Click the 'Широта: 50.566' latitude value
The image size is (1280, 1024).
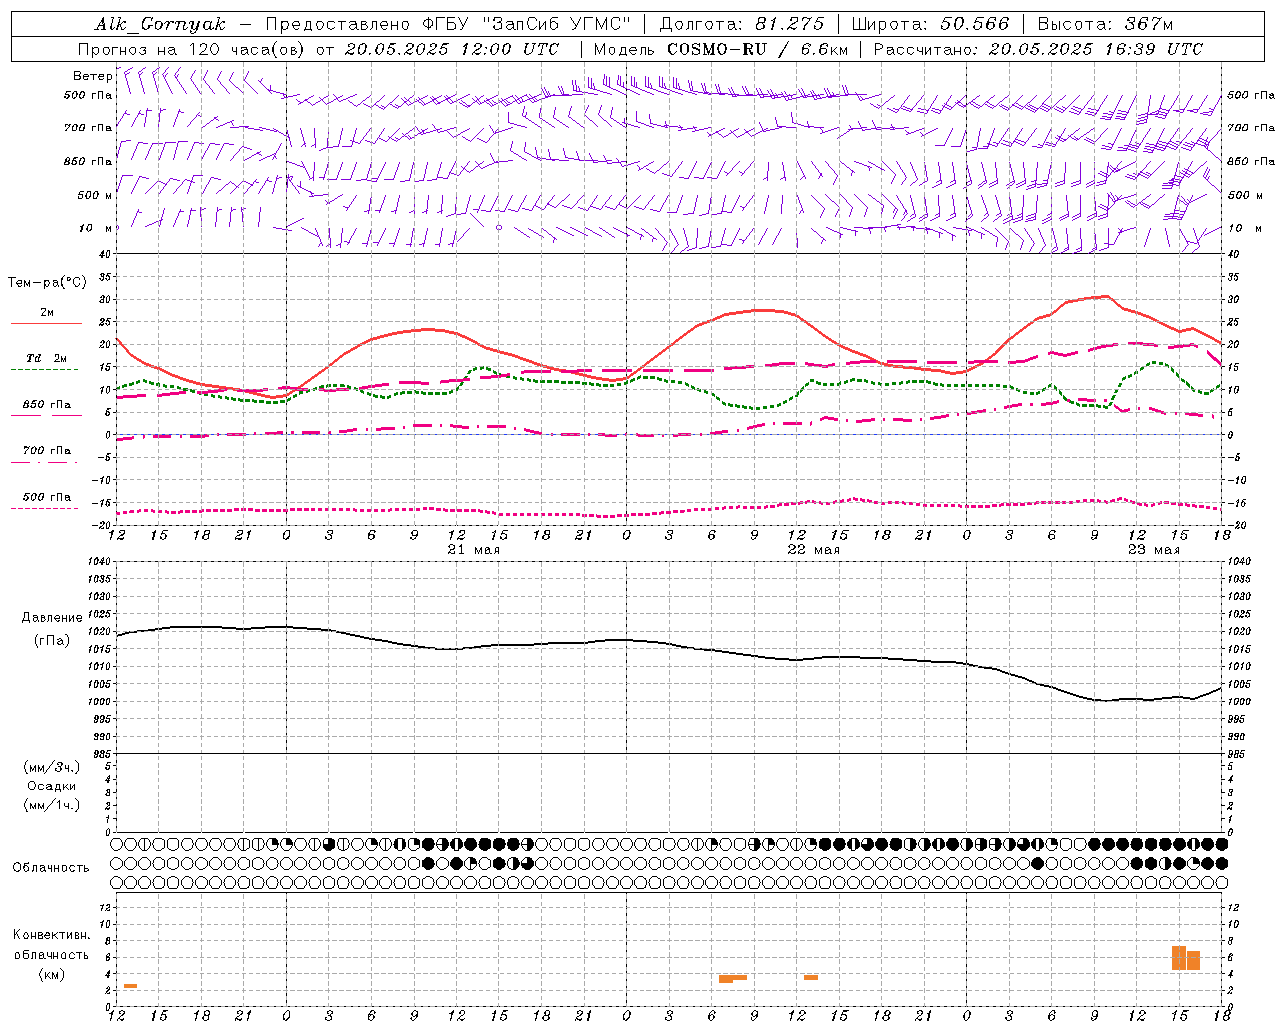[x=930, y=24]
